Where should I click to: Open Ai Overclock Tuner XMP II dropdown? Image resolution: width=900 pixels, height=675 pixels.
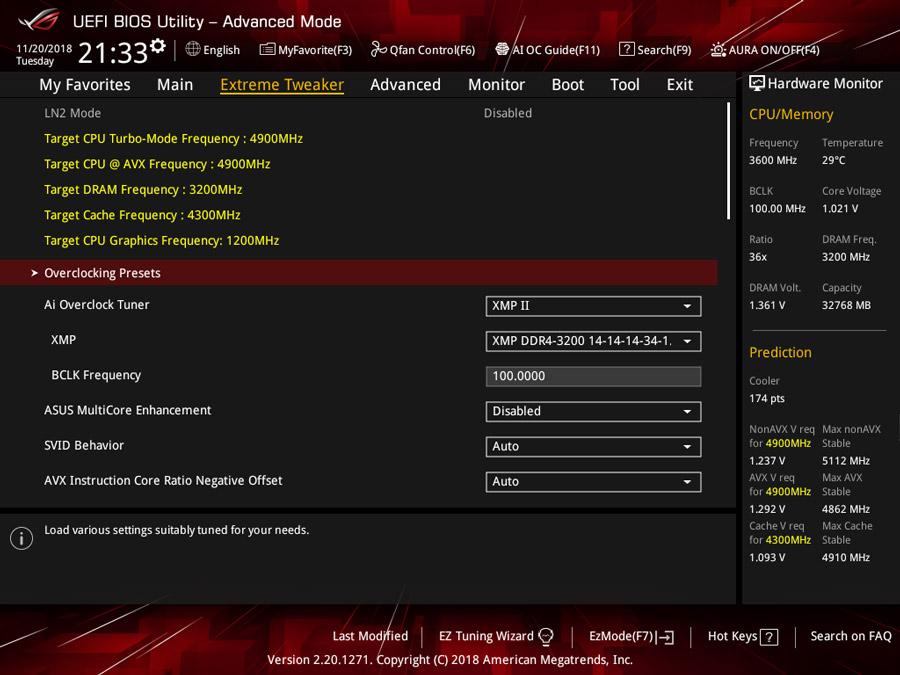pos(593,306)
